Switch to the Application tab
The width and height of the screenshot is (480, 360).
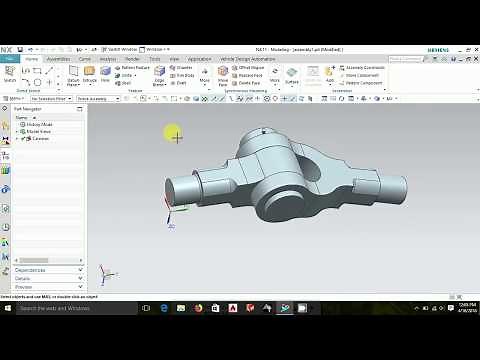[x=199, y=59]
